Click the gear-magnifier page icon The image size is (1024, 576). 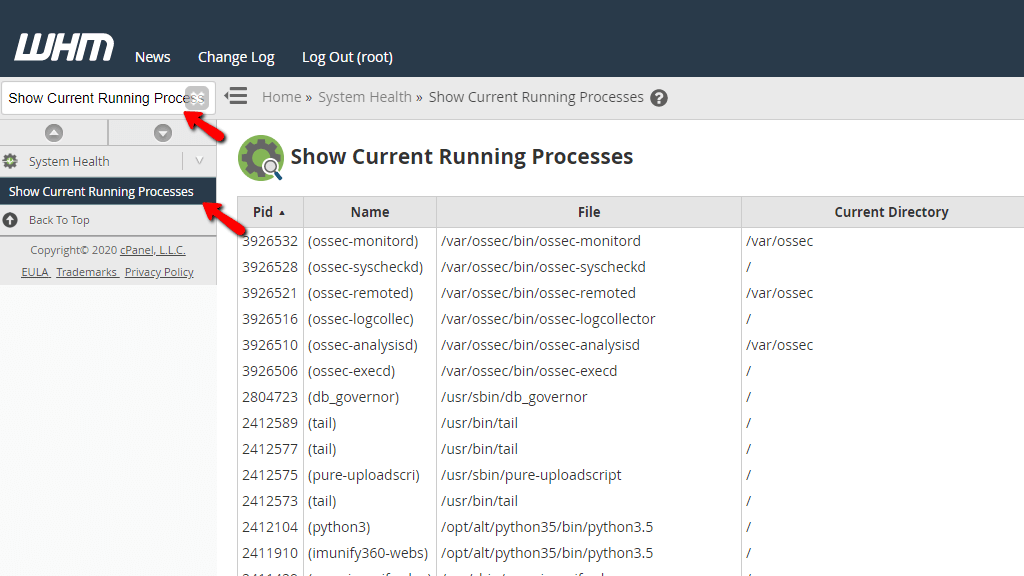[x=260, y=157]
